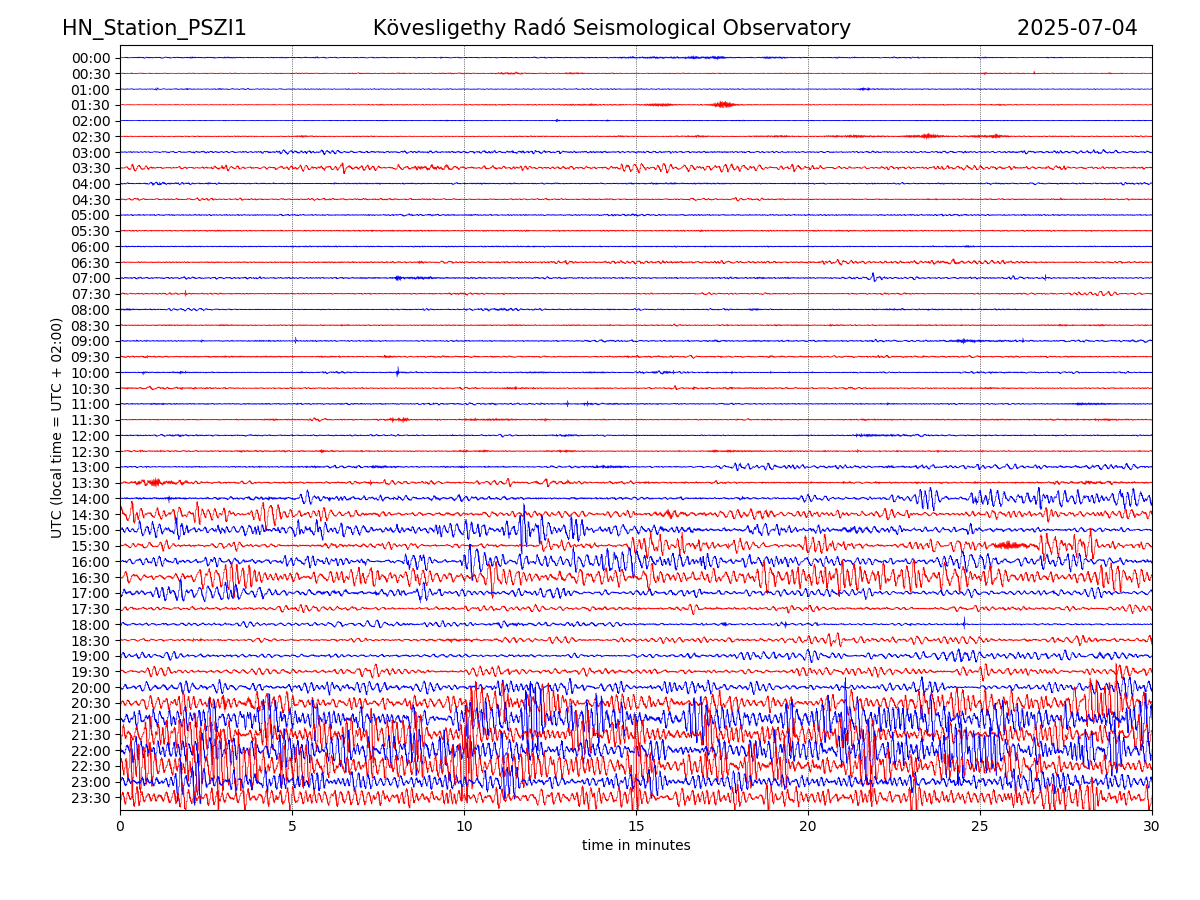1200x900 pixels.
Task: Click the HN_Station_PSZI1 station label
Action: click(154, 28)
